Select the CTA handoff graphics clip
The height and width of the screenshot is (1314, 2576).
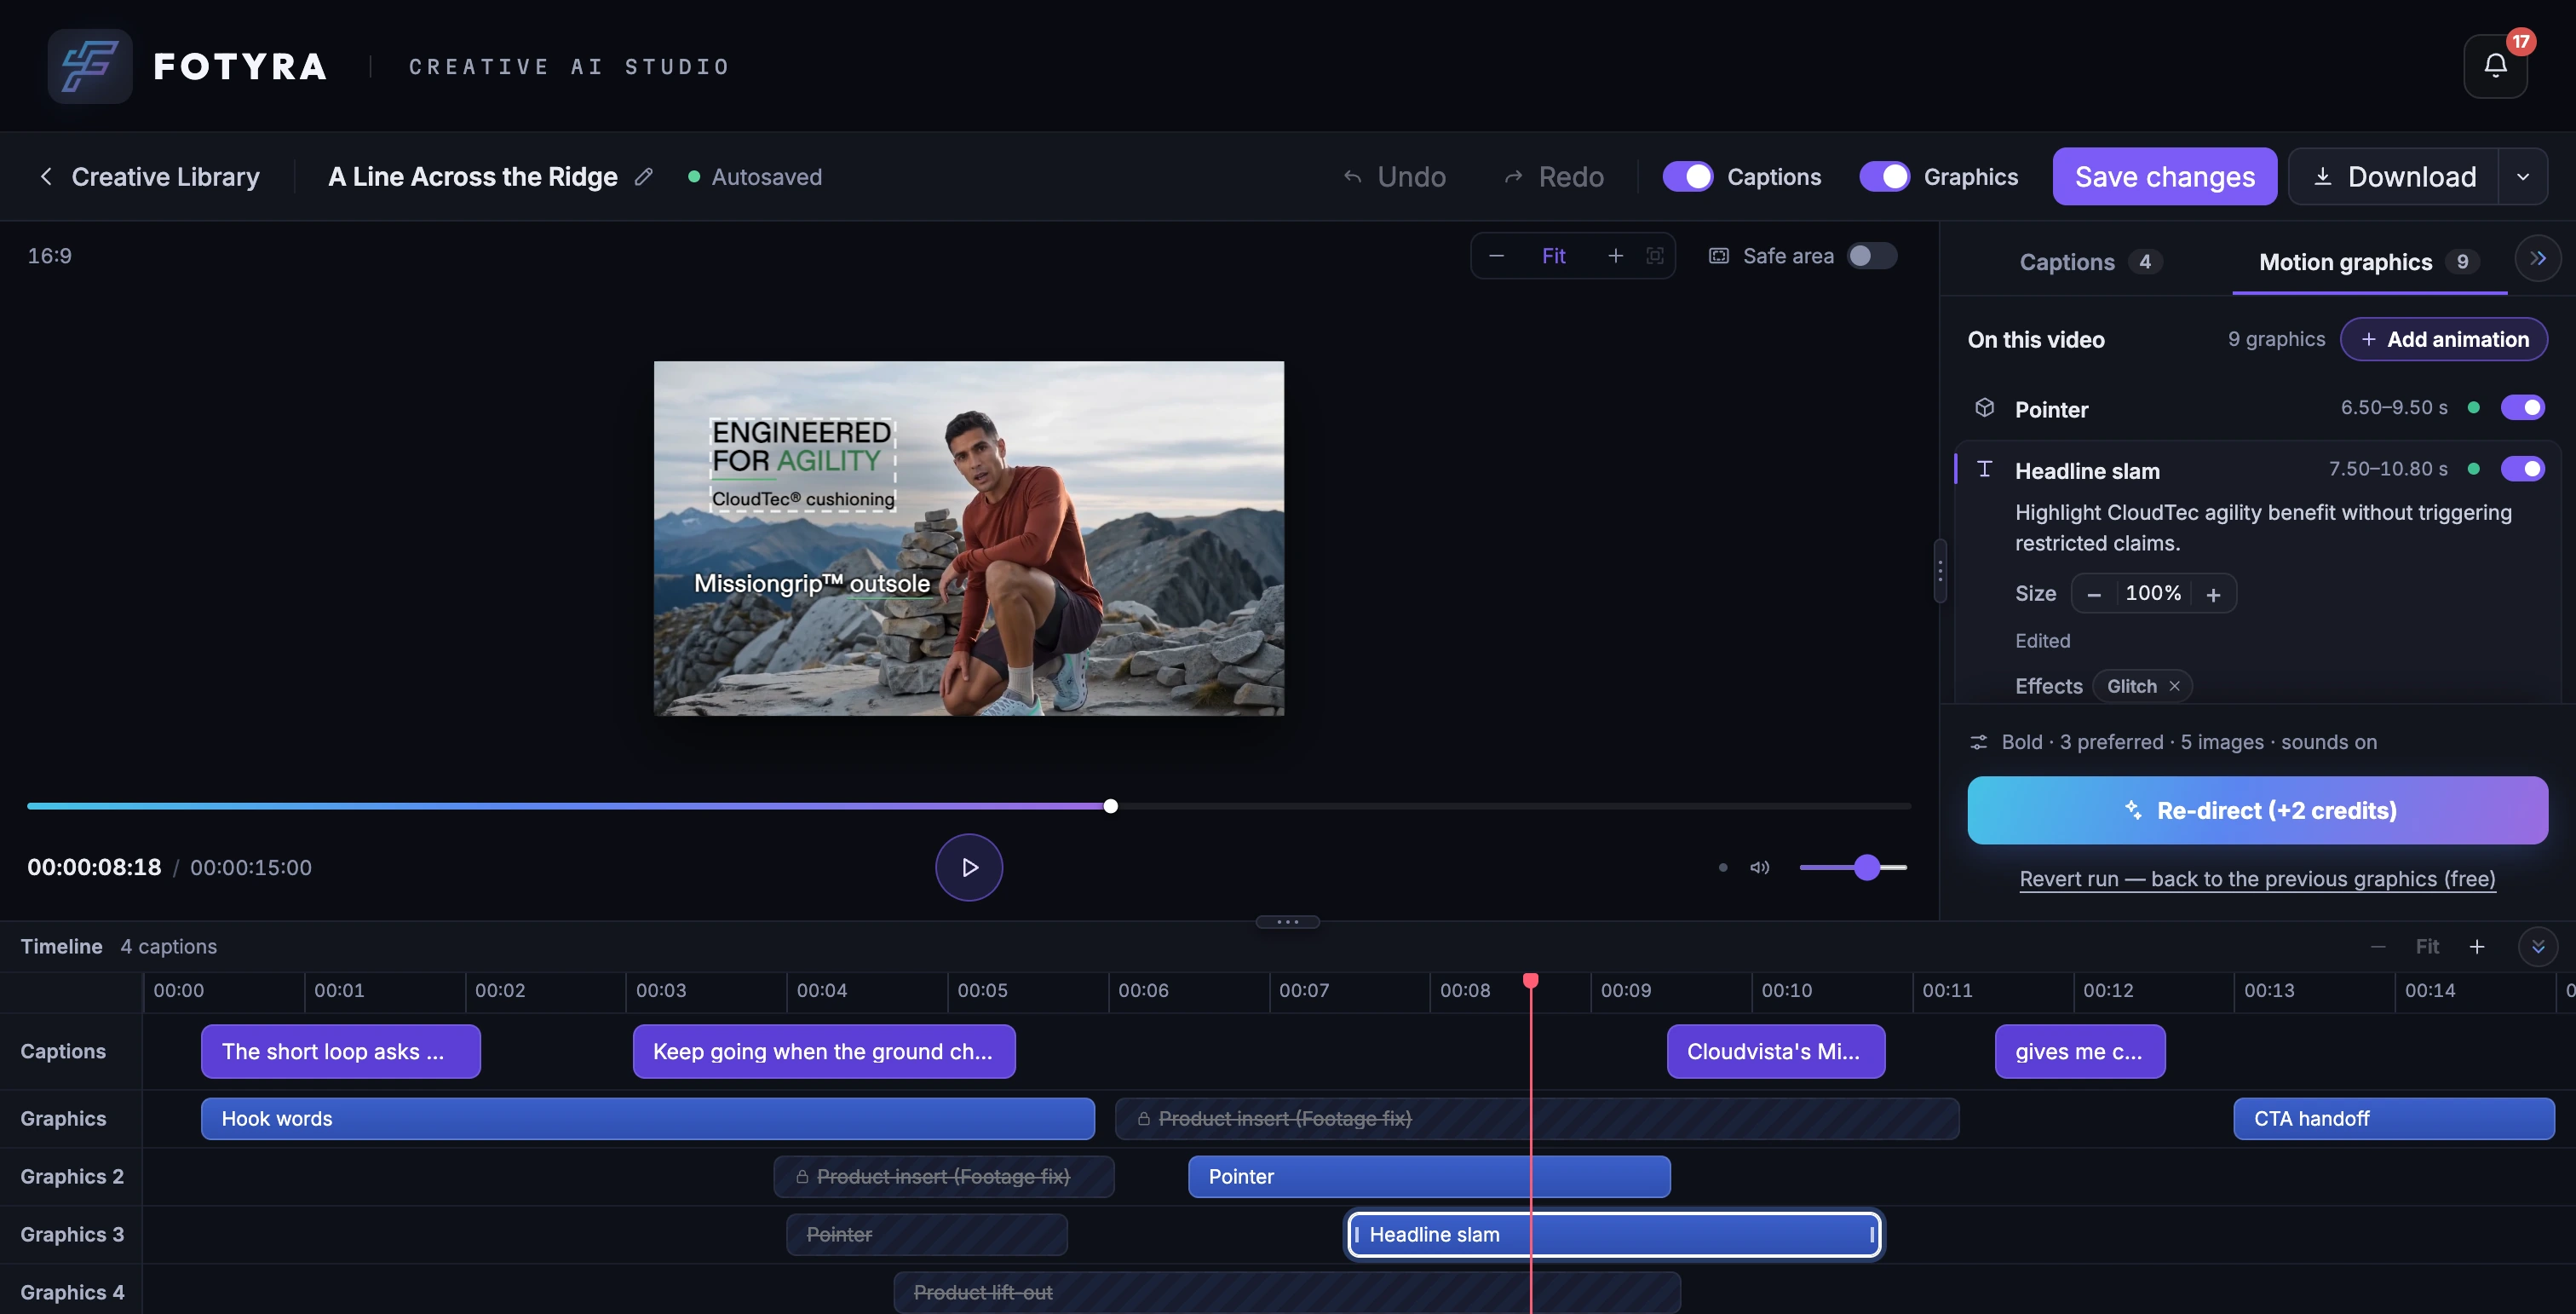2393,1119
